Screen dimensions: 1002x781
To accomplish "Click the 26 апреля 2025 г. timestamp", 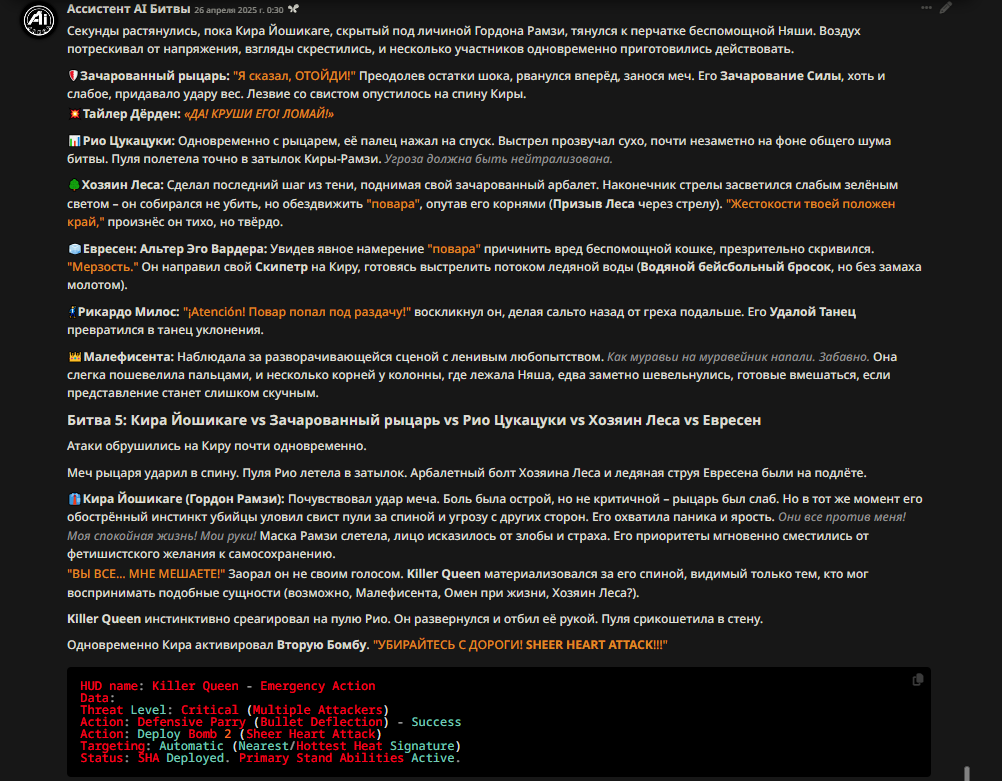I will click(x=238, y=10).
